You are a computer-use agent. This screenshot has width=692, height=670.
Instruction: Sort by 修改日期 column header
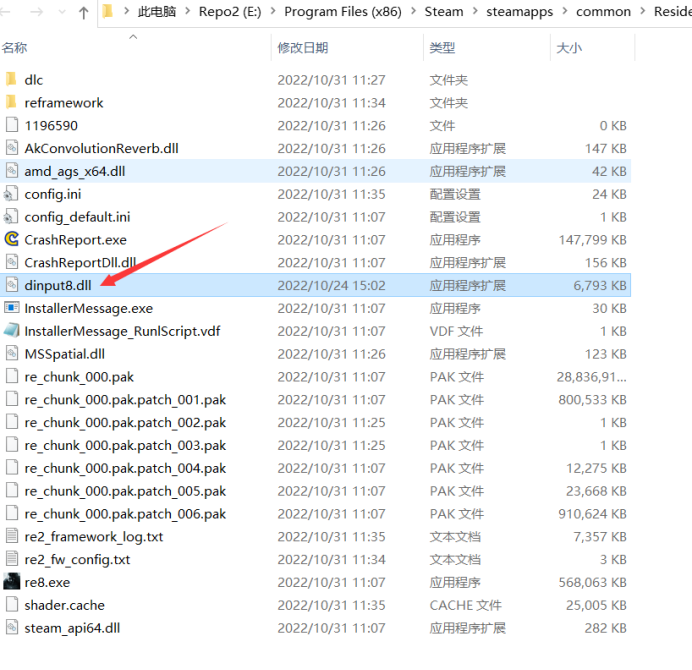pyautogui.click(x=303, y=48)
